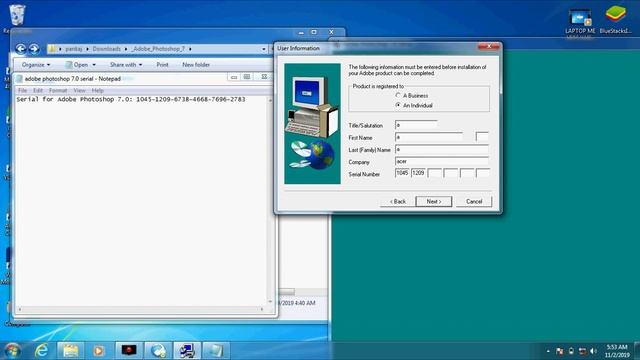The image size is (640, 360).
Task: Launch the BlueStacks desktop shortcut
Action: (615, 19)
